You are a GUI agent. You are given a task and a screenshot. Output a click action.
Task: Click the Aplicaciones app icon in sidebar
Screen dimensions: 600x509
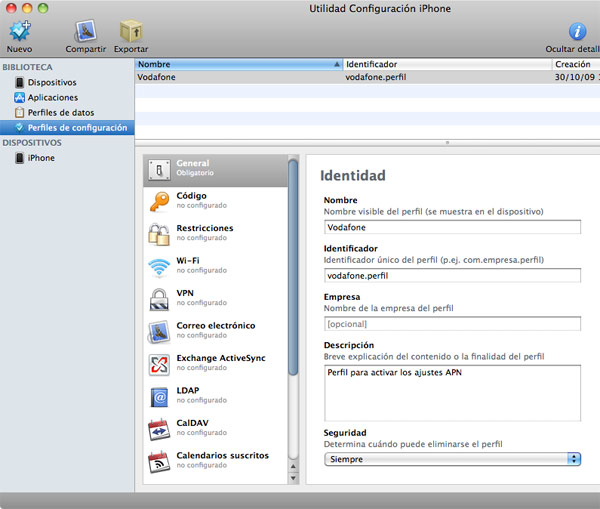coord(20,98)
